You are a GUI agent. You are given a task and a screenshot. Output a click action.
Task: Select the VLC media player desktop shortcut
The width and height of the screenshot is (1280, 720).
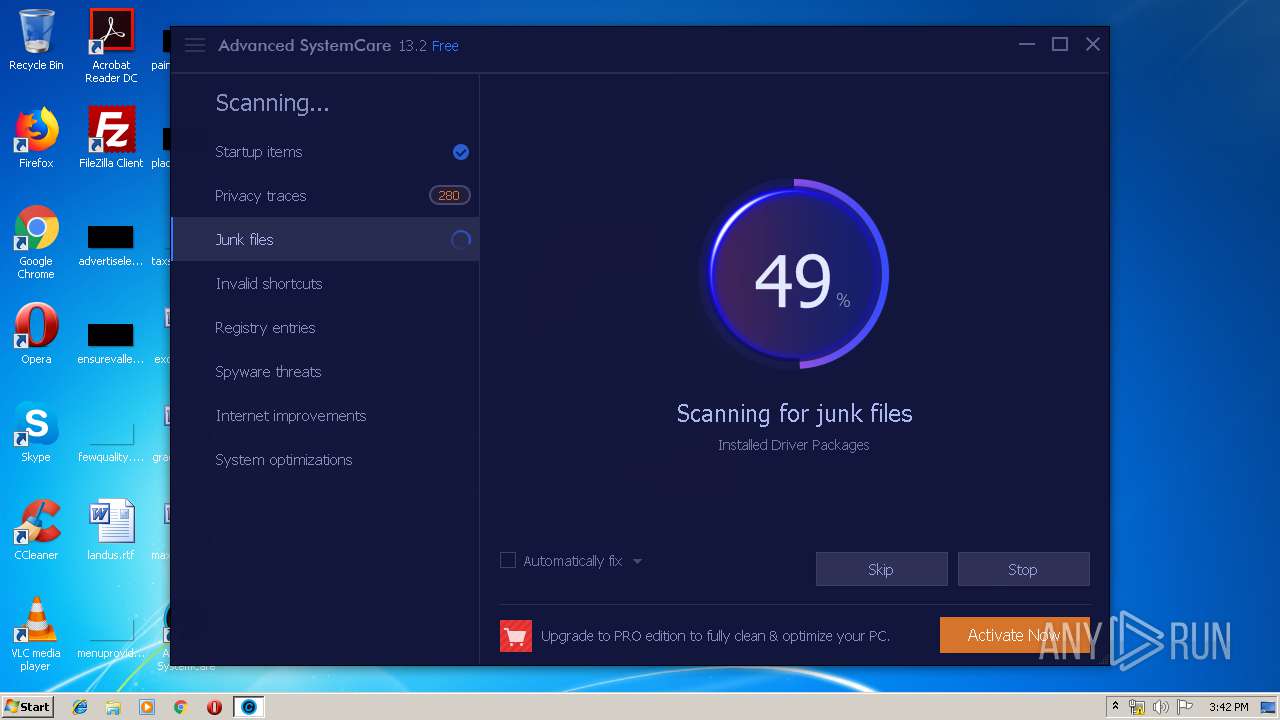click(x=36, y=634)
